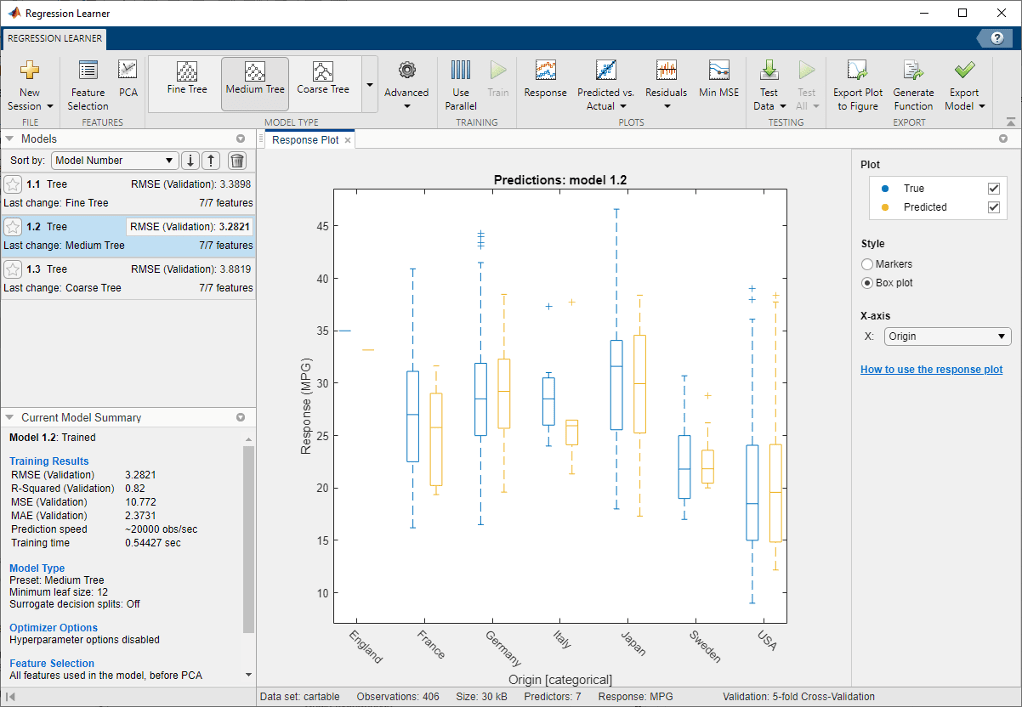Click the Training Results heading
The image size is (1022, 707).
coord(49,461)
